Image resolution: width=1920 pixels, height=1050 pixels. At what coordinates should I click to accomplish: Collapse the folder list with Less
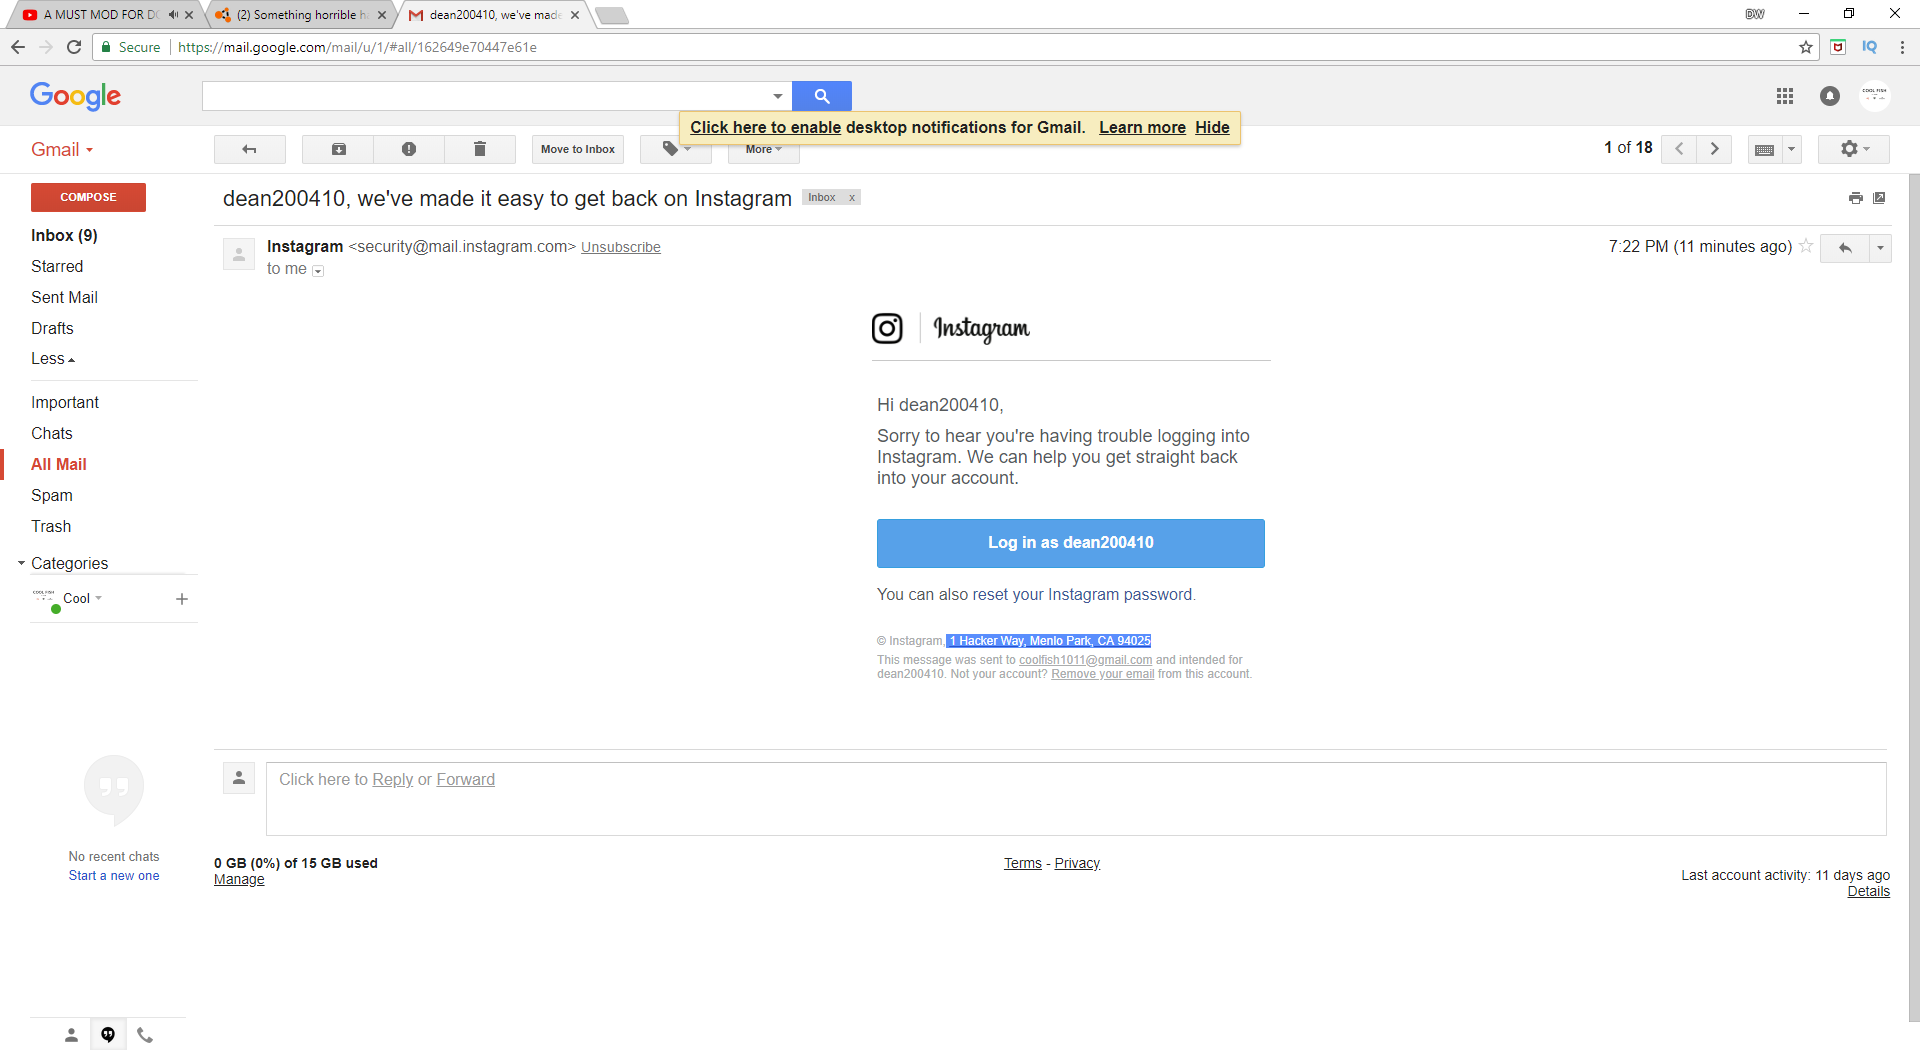(x=53, y=359)
